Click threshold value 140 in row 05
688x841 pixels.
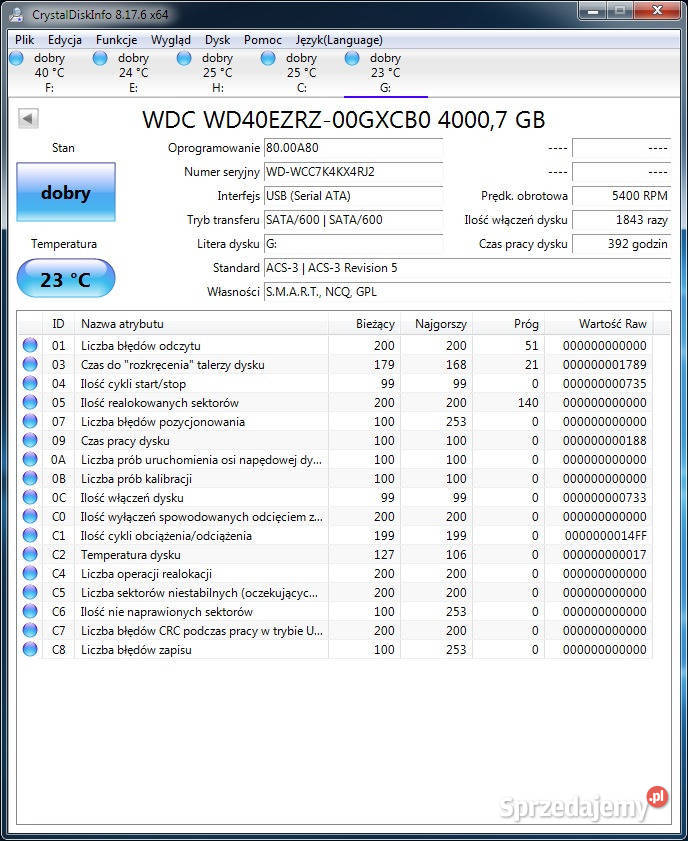[528, 402]
